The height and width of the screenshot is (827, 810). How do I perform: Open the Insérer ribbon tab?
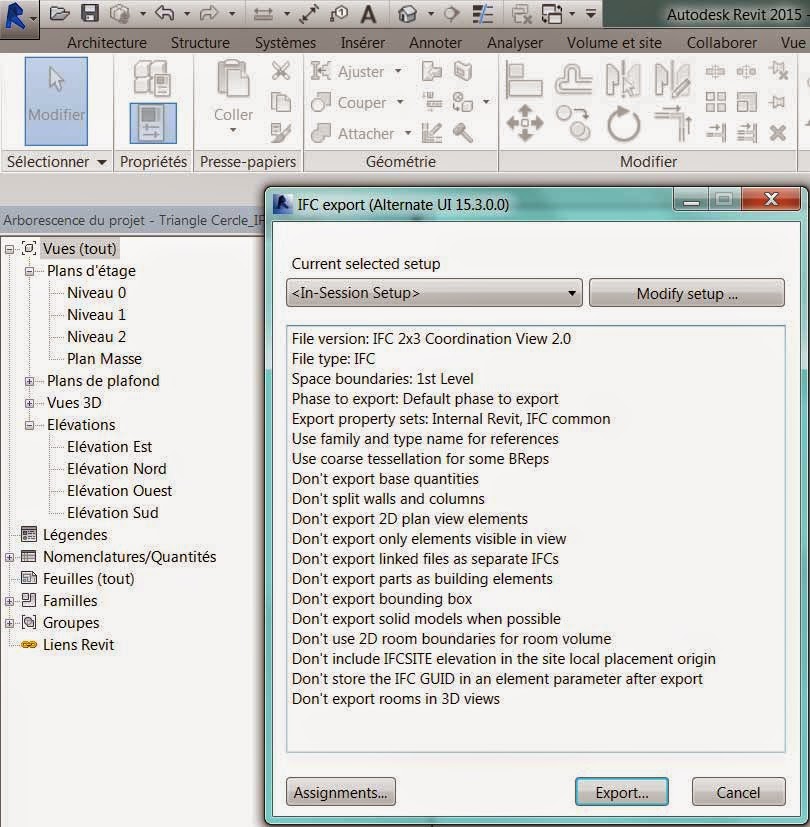[363, 42]
